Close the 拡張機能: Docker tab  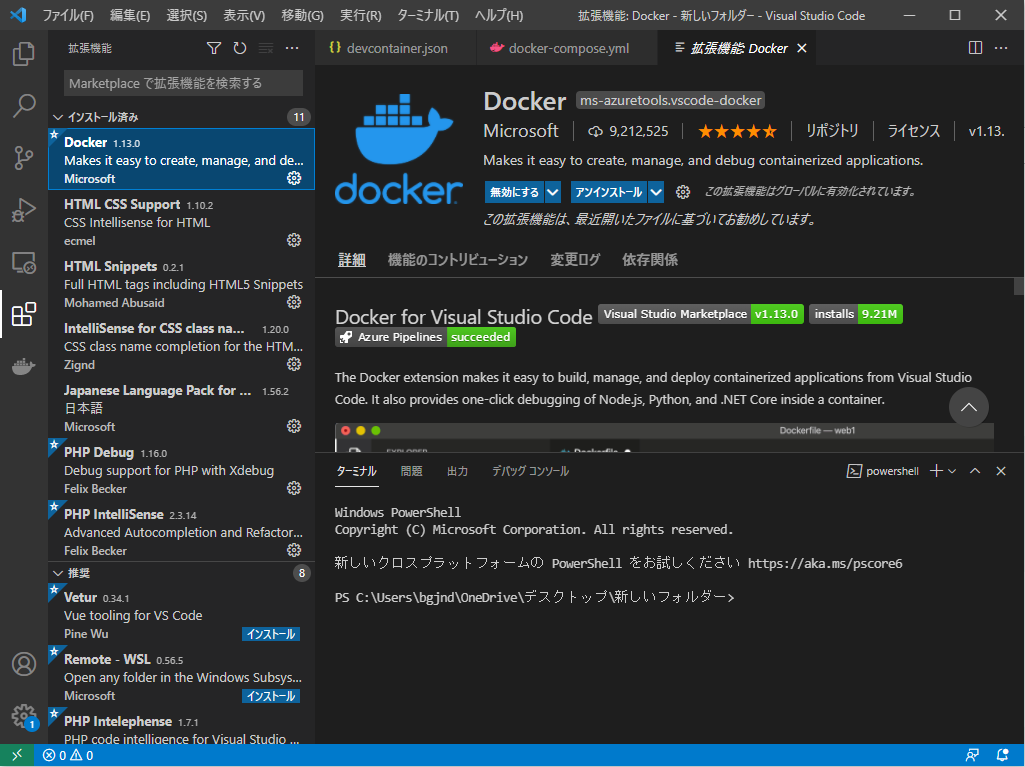tap(802, 48)
